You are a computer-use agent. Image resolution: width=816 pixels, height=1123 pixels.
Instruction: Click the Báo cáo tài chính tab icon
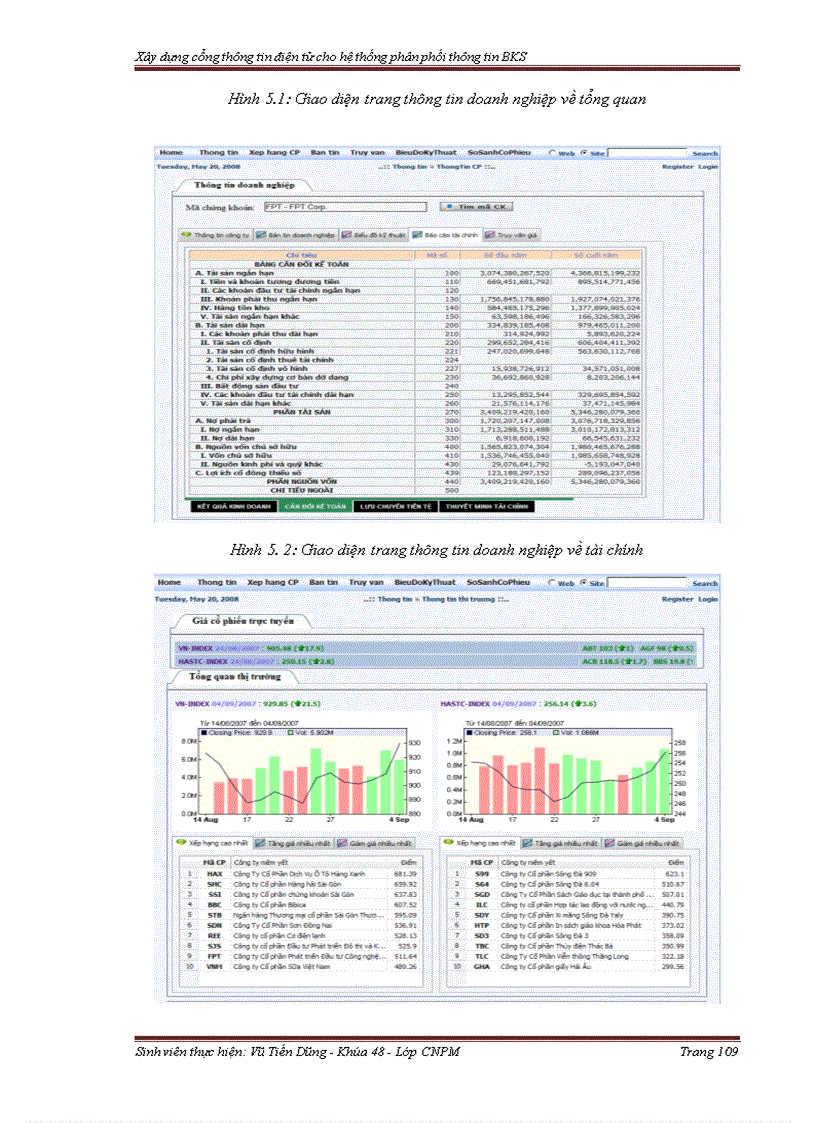click(417, 234)
